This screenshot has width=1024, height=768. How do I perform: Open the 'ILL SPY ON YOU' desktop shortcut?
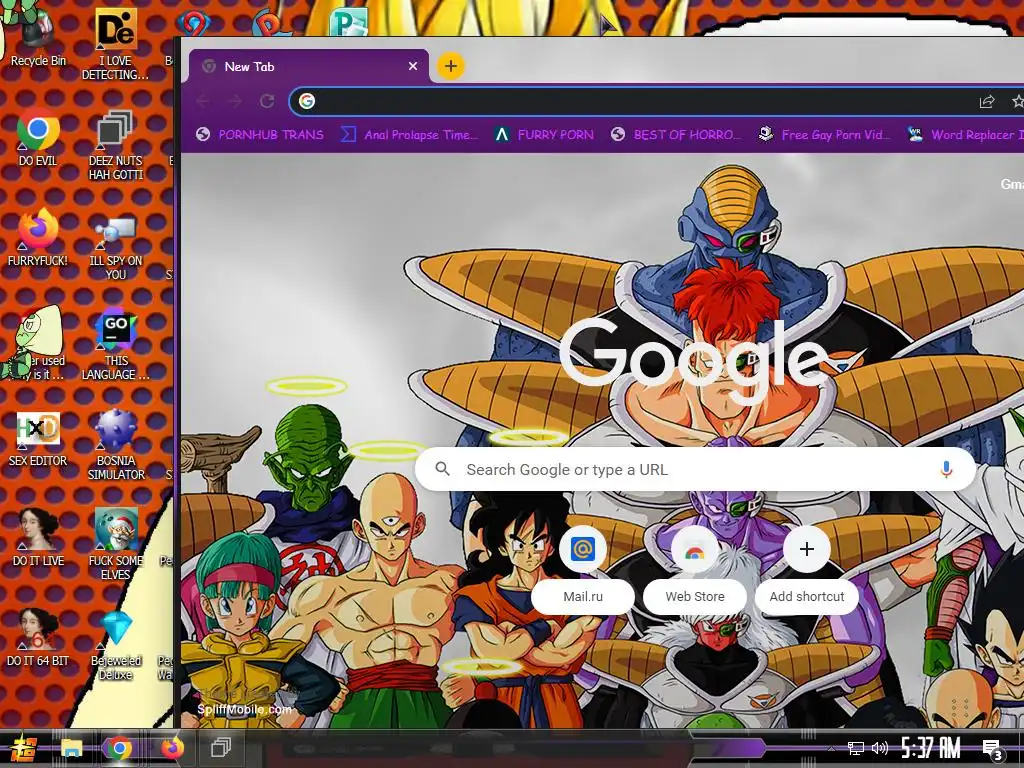click(x=116, y=247)
